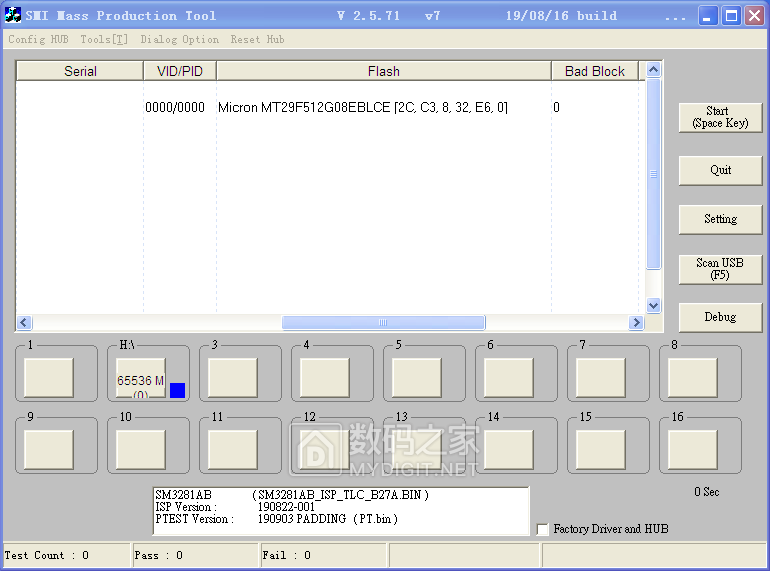Select USB port slot 9
The width and height of the screenshot is (770, 571).
point(48,449)
